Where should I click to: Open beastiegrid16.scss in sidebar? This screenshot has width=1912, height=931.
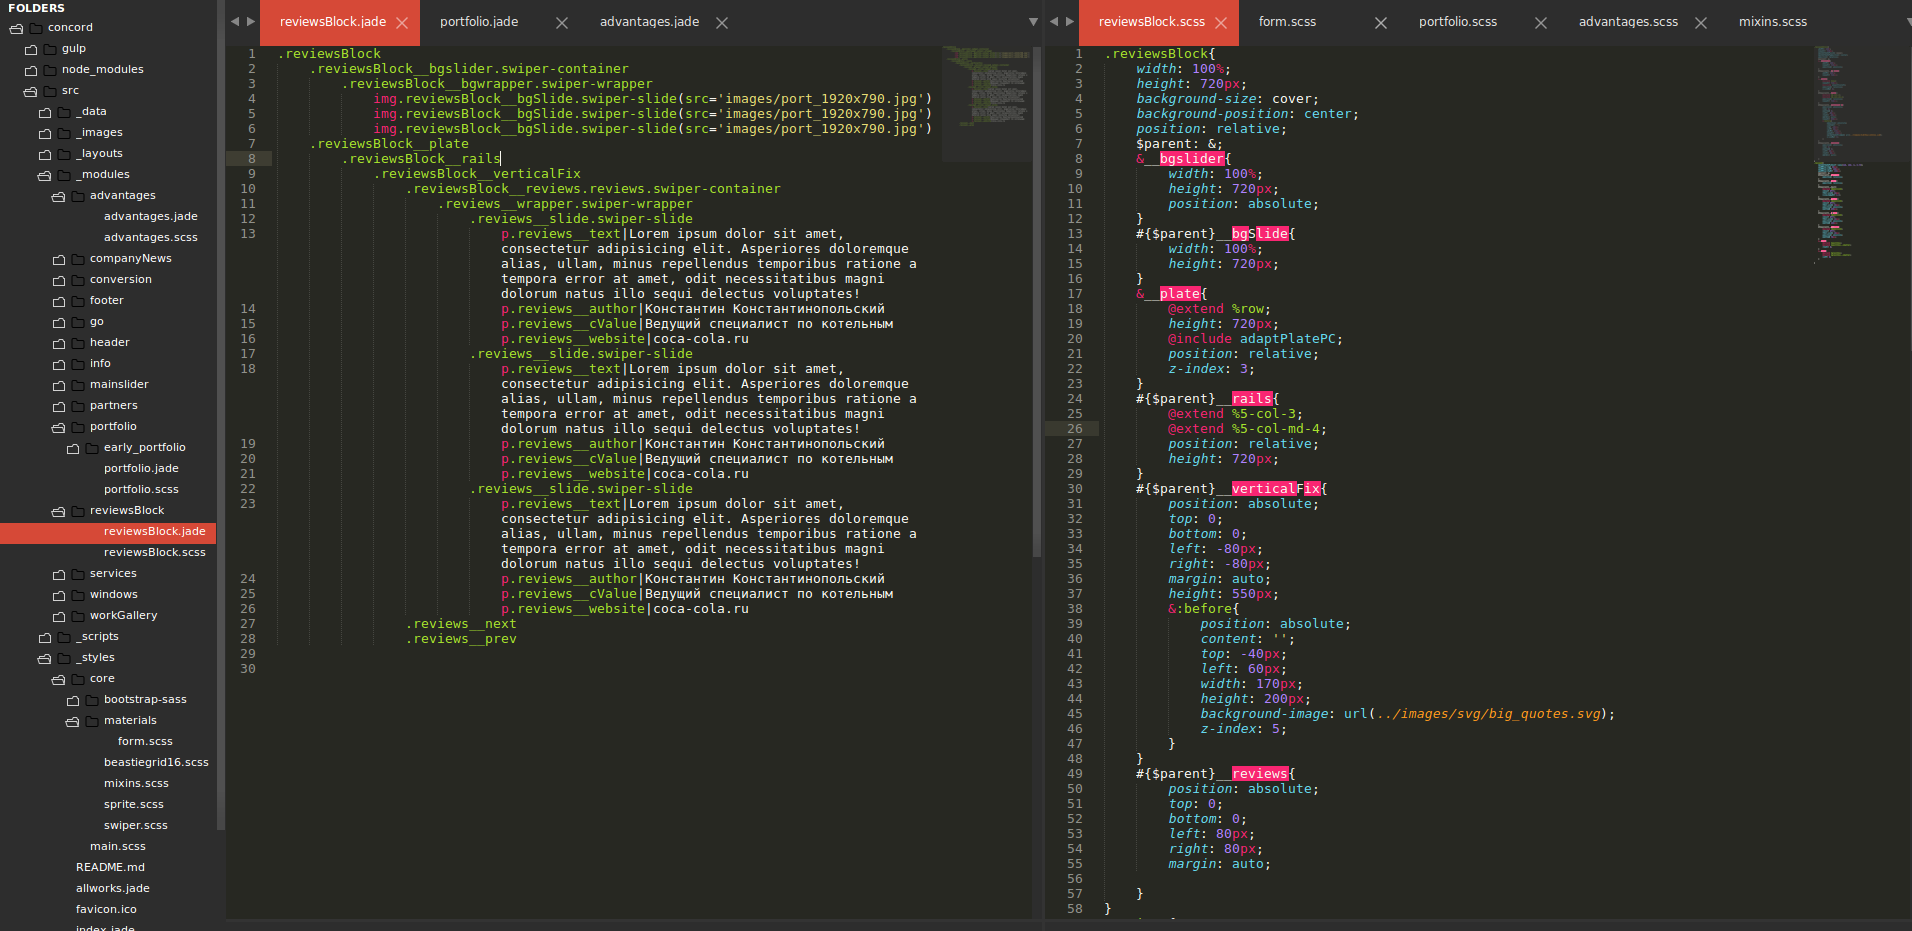tap(156, 762)
